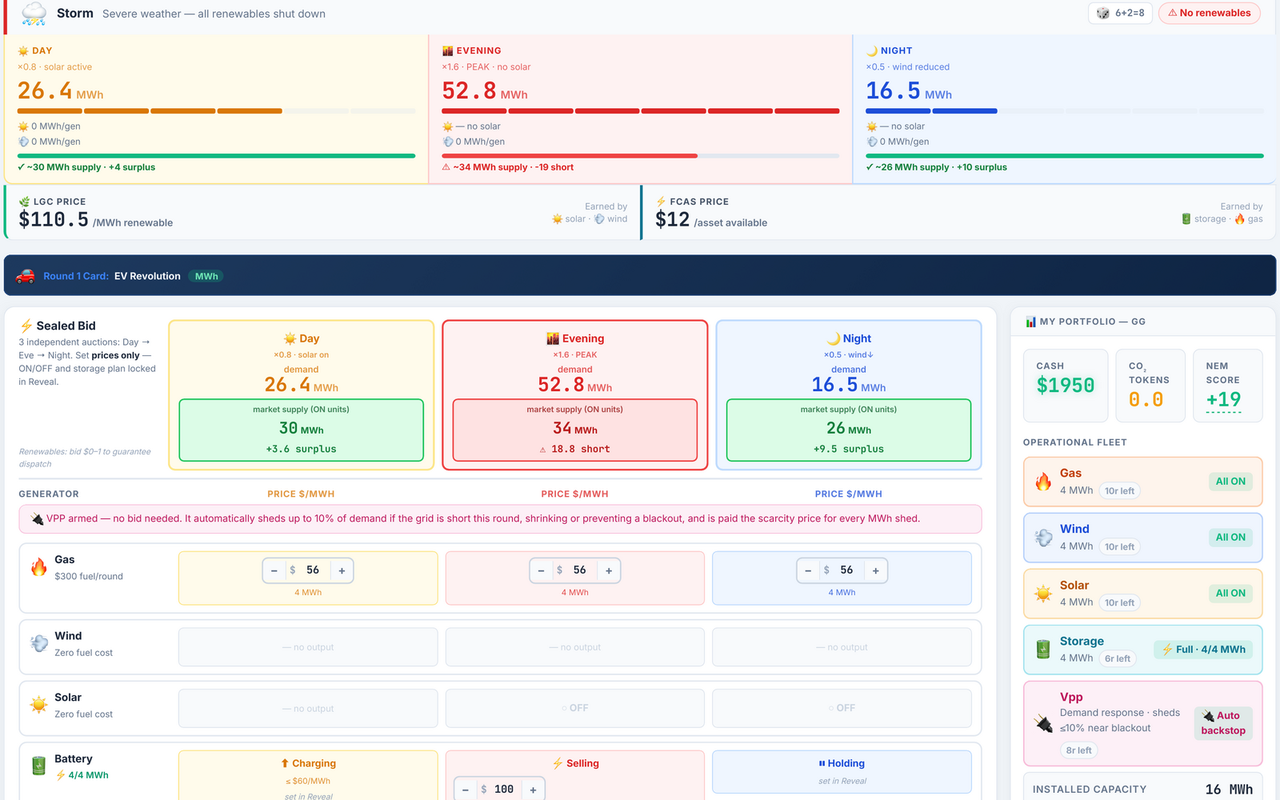Click the Gas flame icon in the generator list
Image resolution: width=1280 pixels, height=800 pixels.
(39, 567)
